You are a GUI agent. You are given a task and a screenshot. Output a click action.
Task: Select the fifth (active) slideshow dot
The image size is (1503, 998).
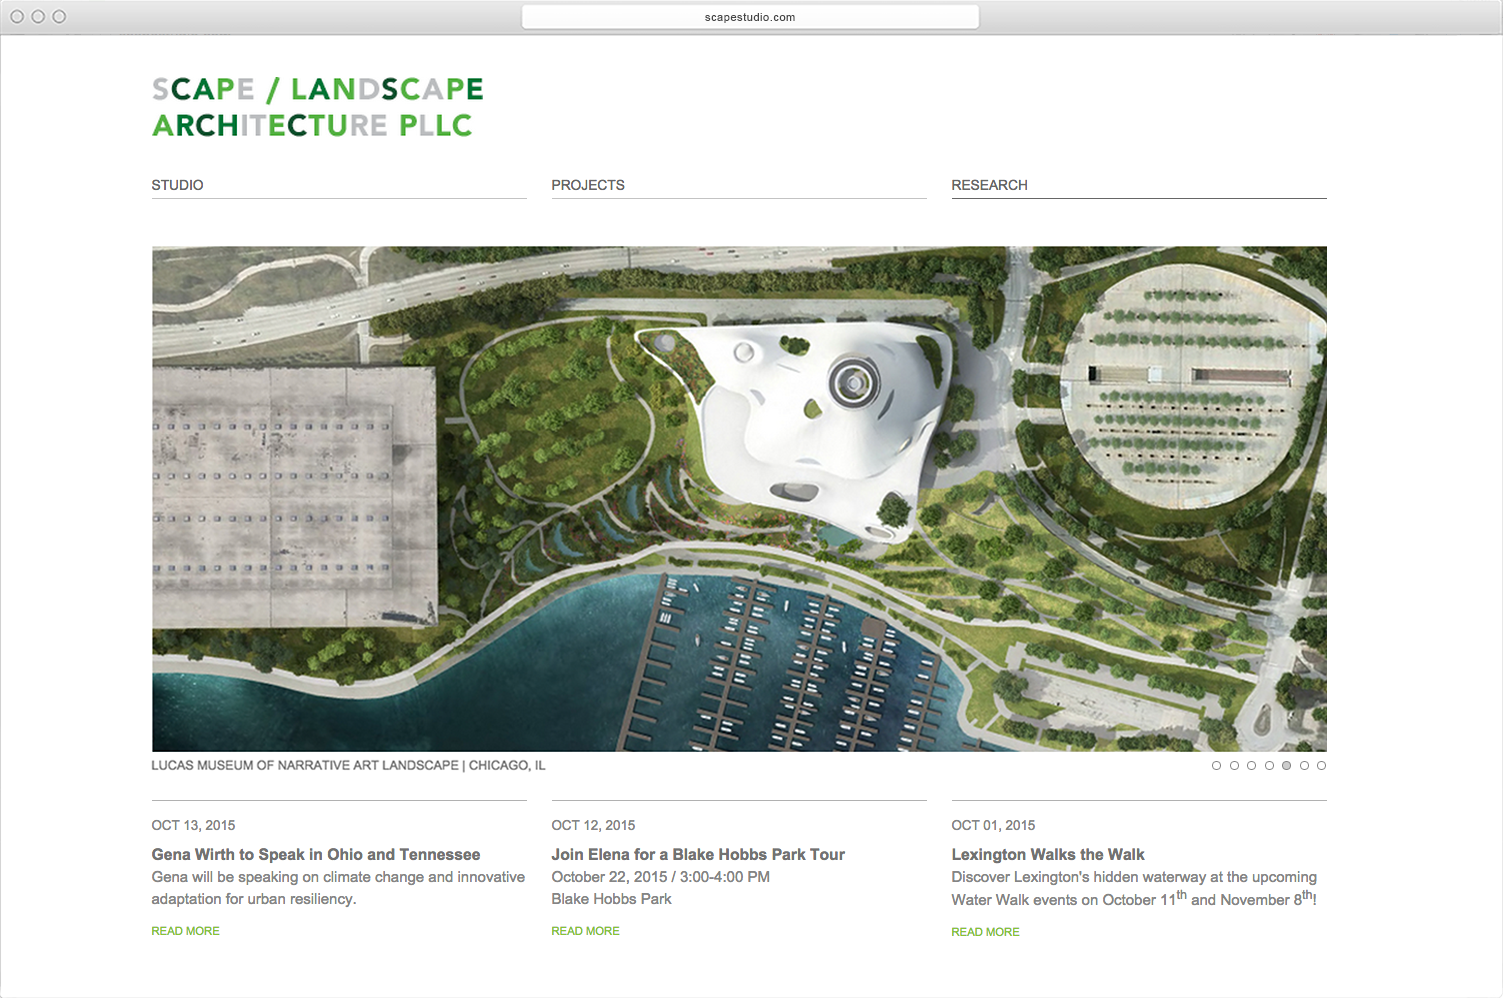point(1286,766)
